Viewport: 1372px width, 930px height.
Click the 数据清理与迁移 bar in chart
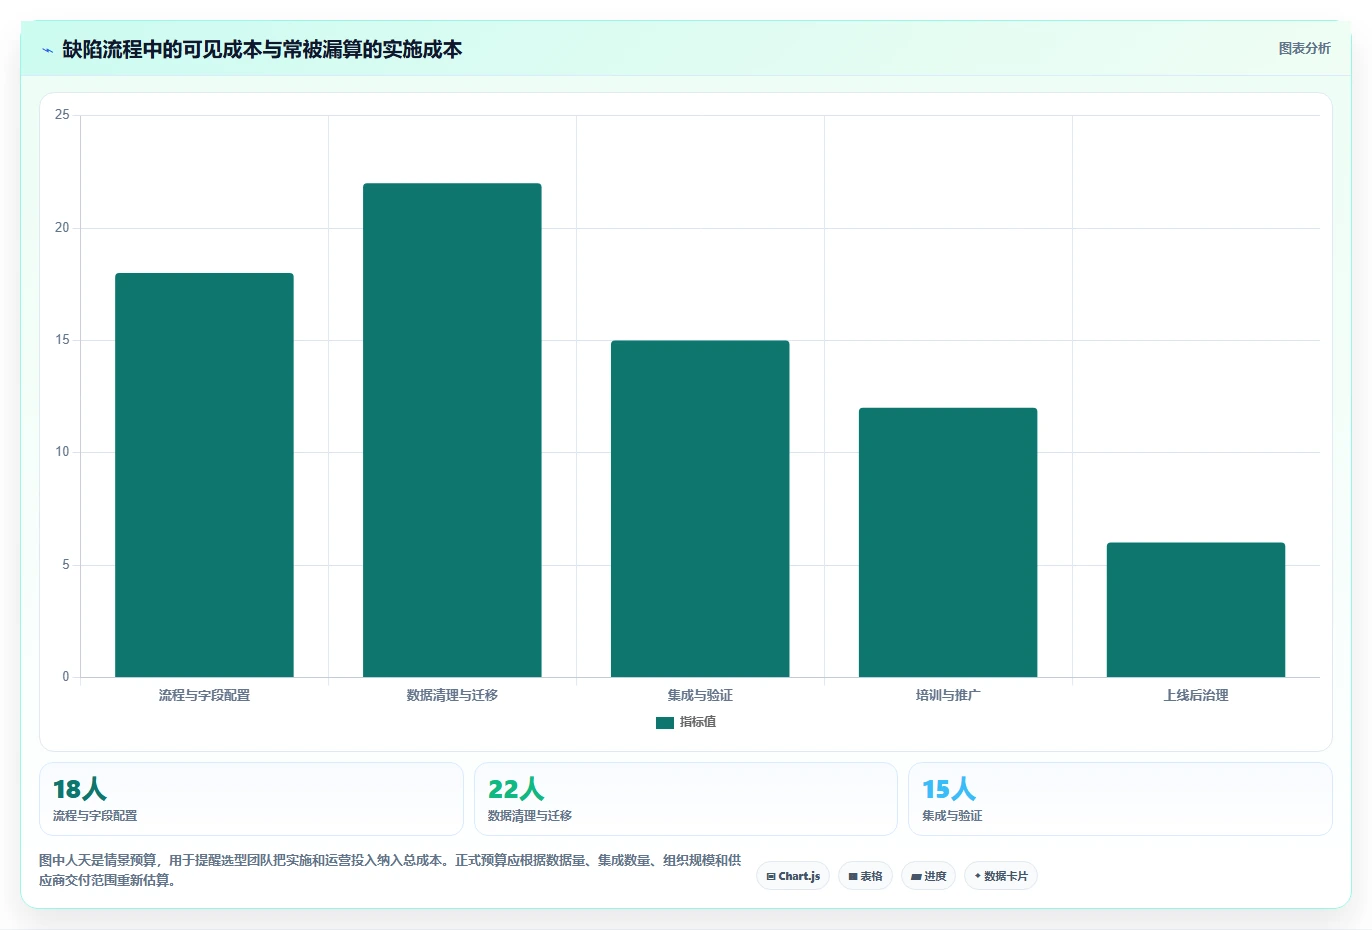pos(452,430)
